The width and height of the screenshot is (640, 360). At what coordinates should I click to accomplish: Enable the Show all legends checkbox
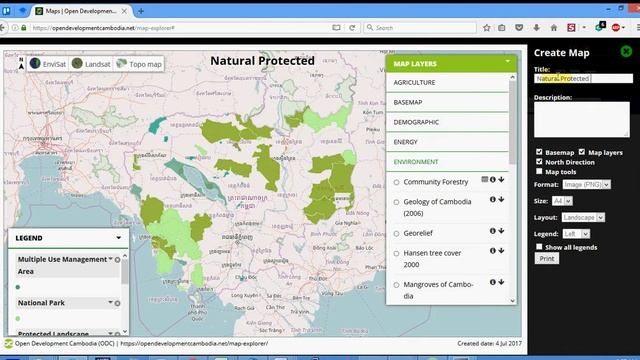[539, 247]
